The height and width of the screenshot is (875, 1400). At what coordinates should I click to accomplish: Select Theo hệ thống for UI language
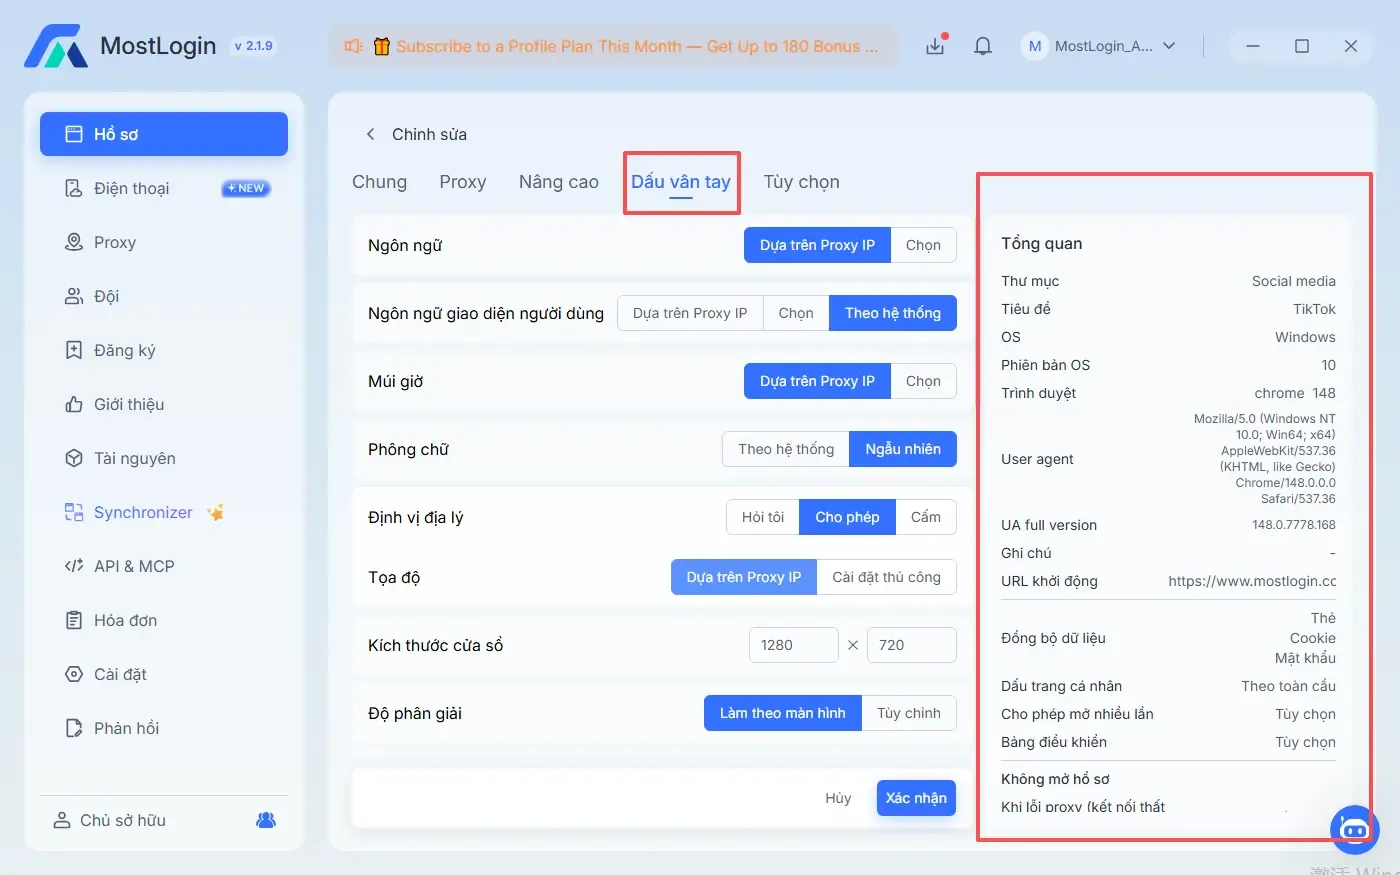893,313
